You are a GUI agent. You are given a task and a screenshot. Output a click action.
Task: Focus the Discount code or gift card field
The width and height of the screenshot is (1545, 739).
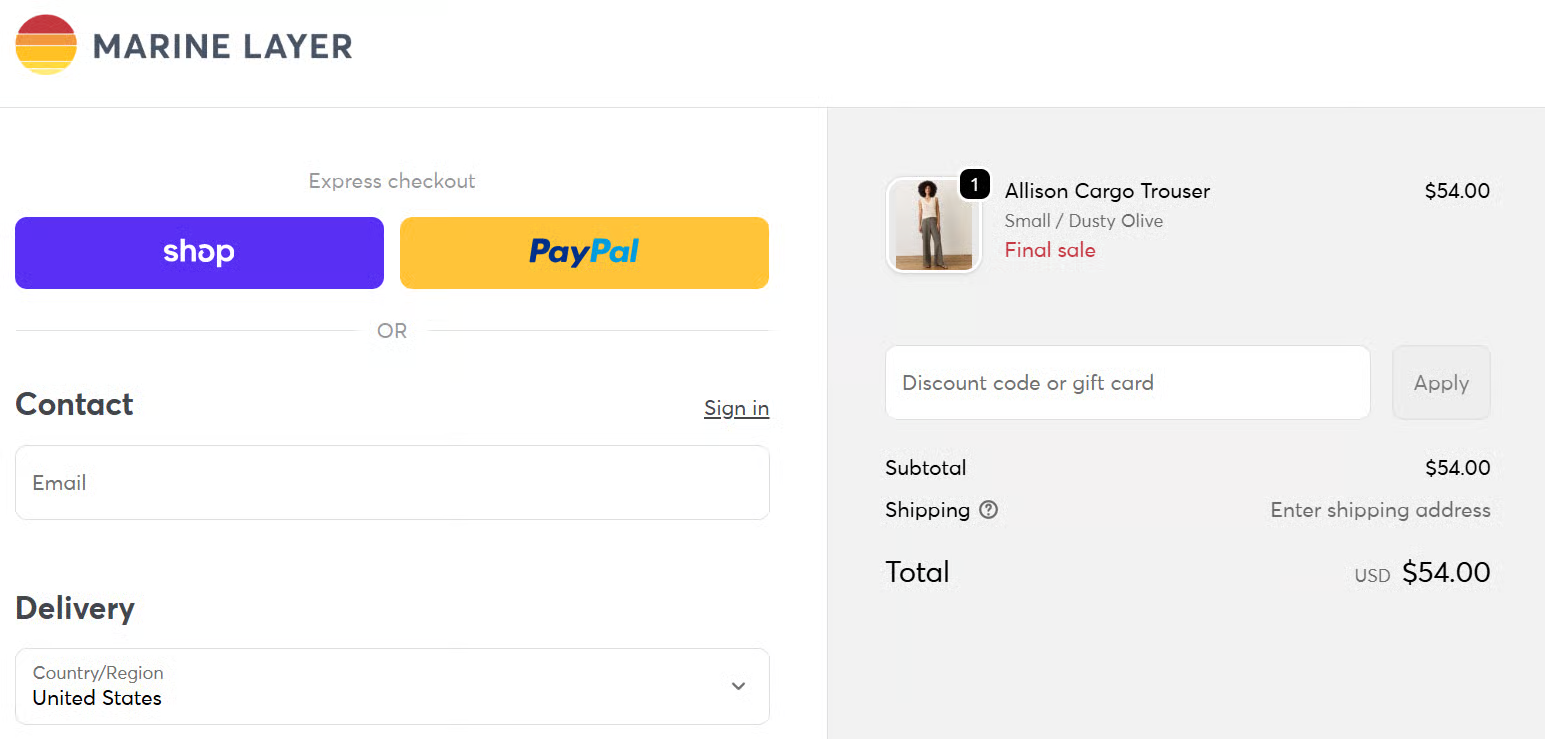coord(1127,383)
